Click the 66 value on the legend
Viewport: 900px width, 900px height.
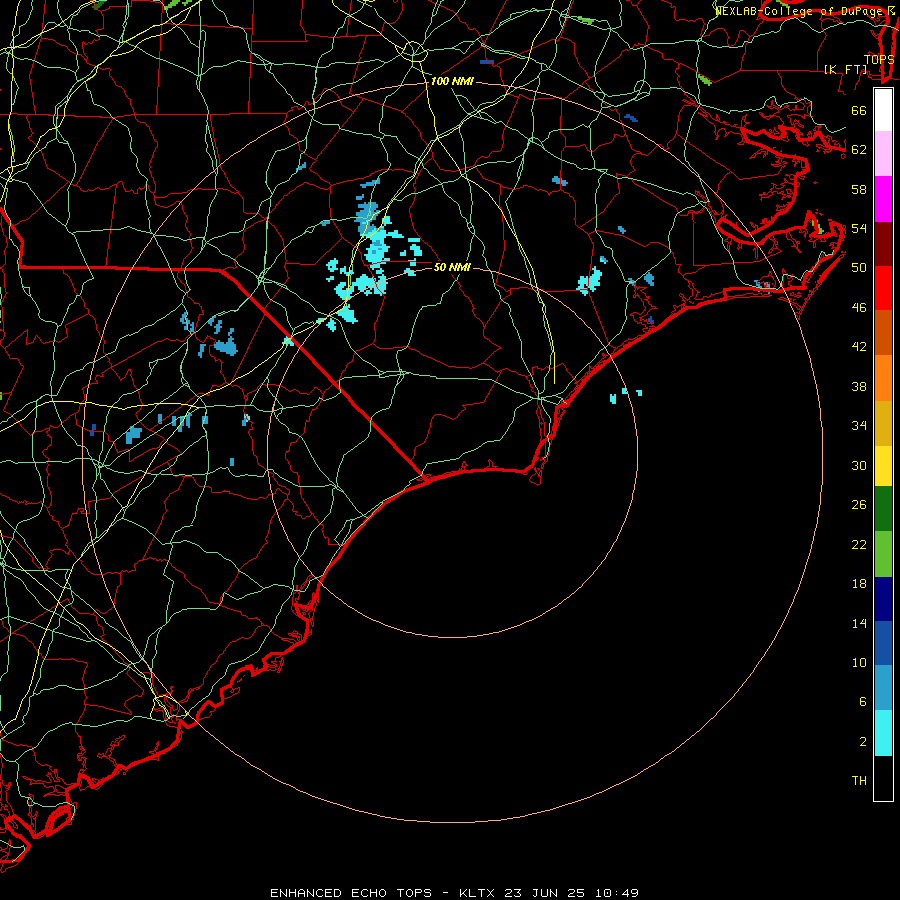coord(859,110)
